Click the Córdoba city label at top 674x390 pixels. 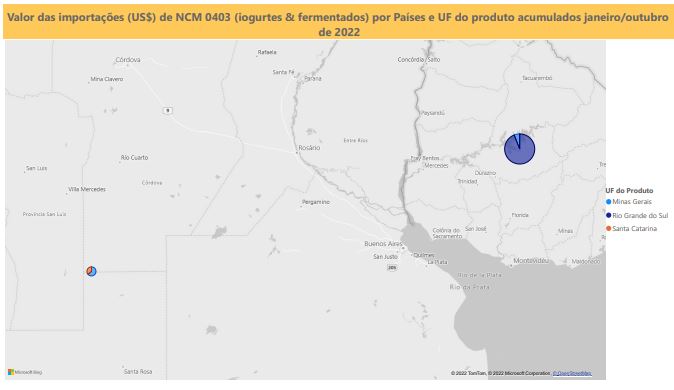pos(128,60)
